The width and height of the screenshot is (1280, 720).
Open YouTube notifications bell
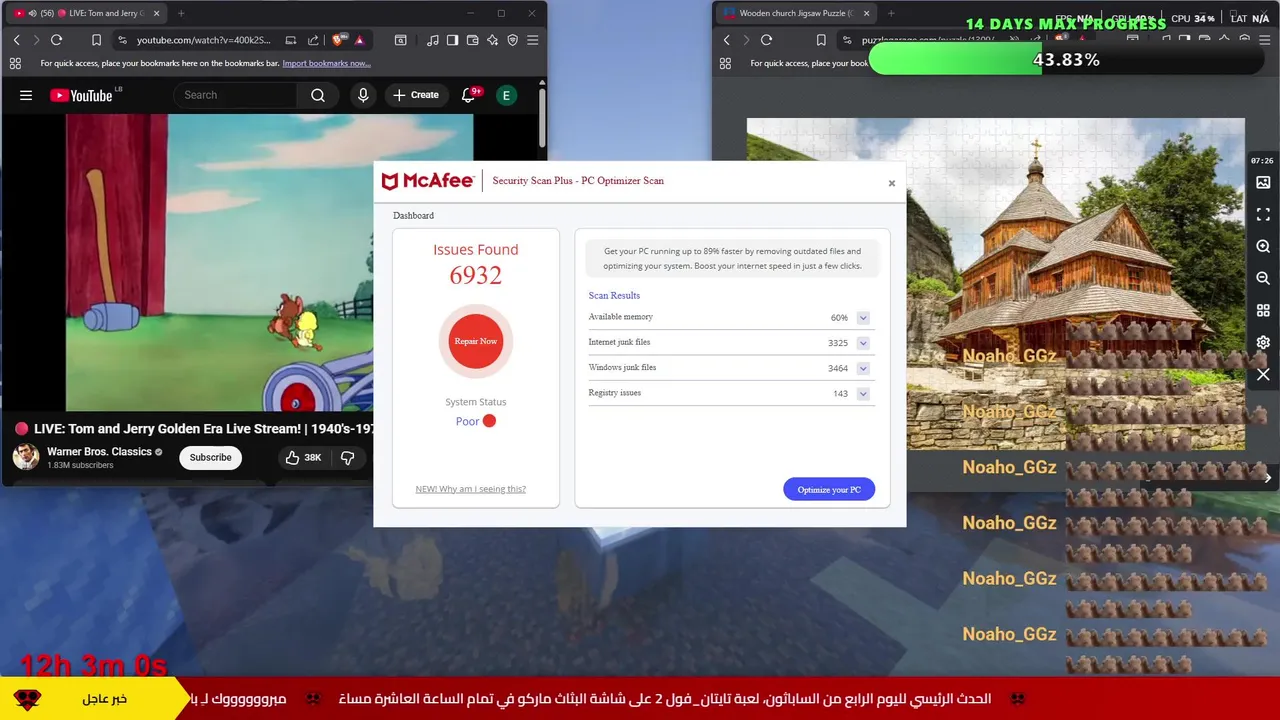coord(468,95)
